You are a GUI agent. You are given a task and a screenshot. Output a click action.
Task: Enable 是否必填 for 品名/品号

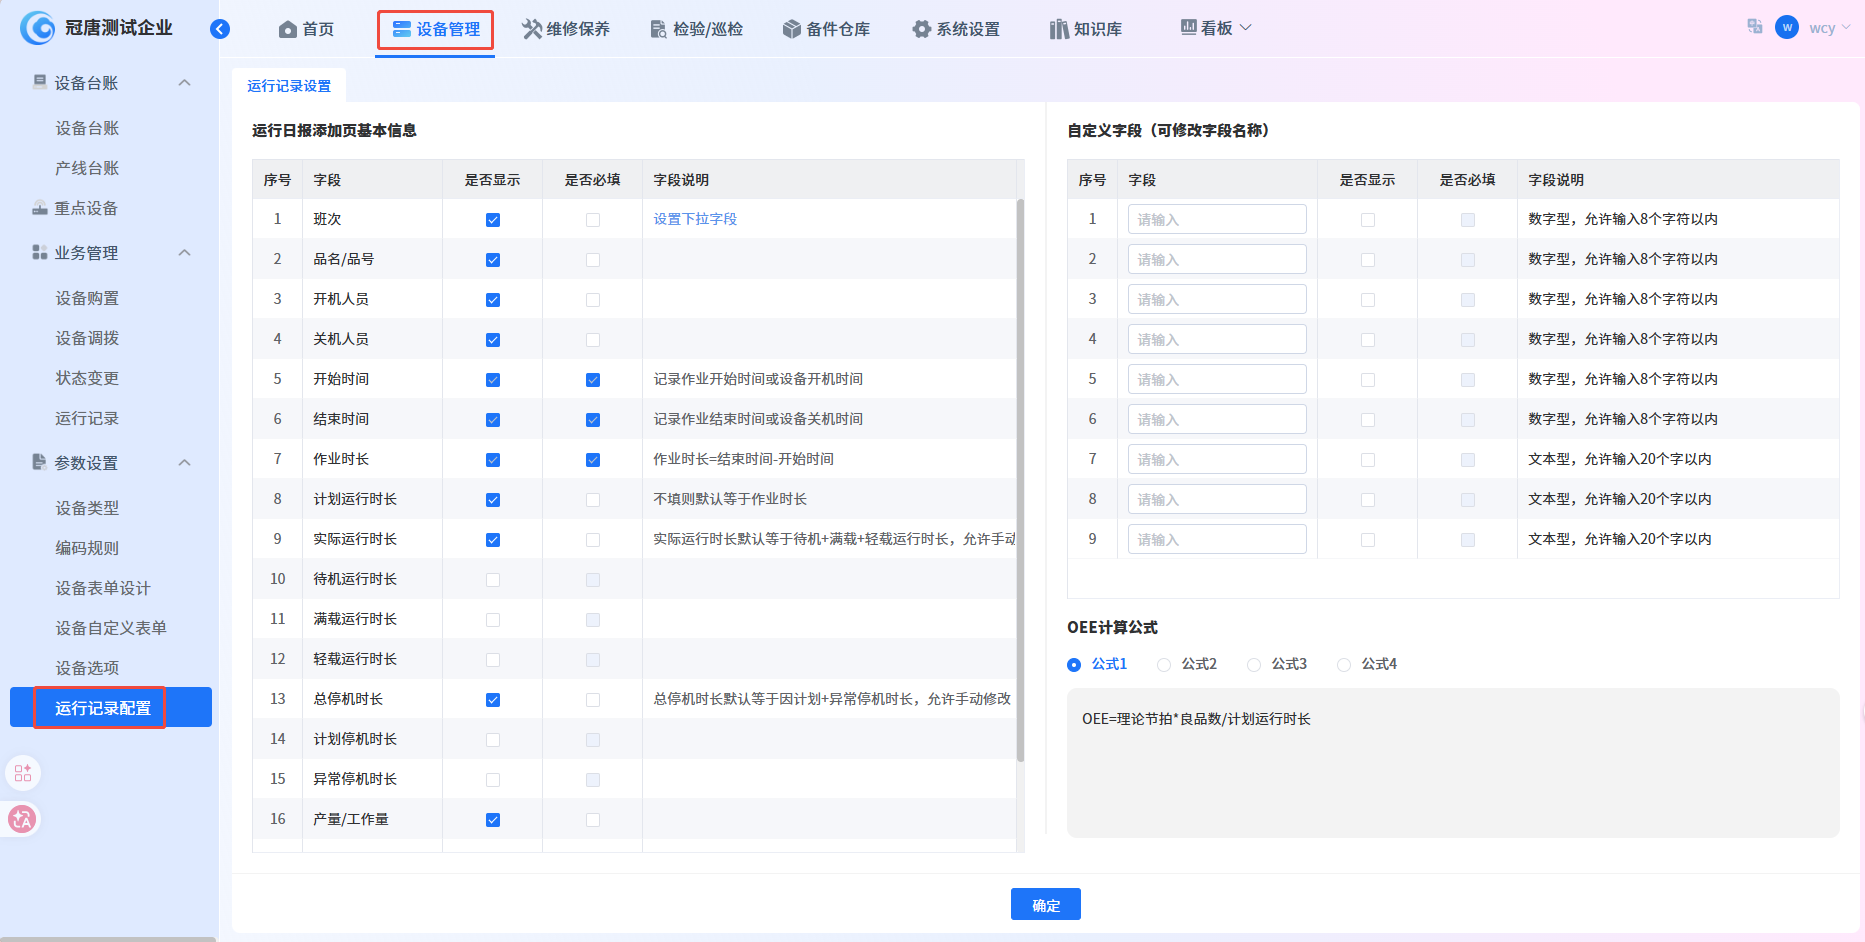click(x=593, y=260)
